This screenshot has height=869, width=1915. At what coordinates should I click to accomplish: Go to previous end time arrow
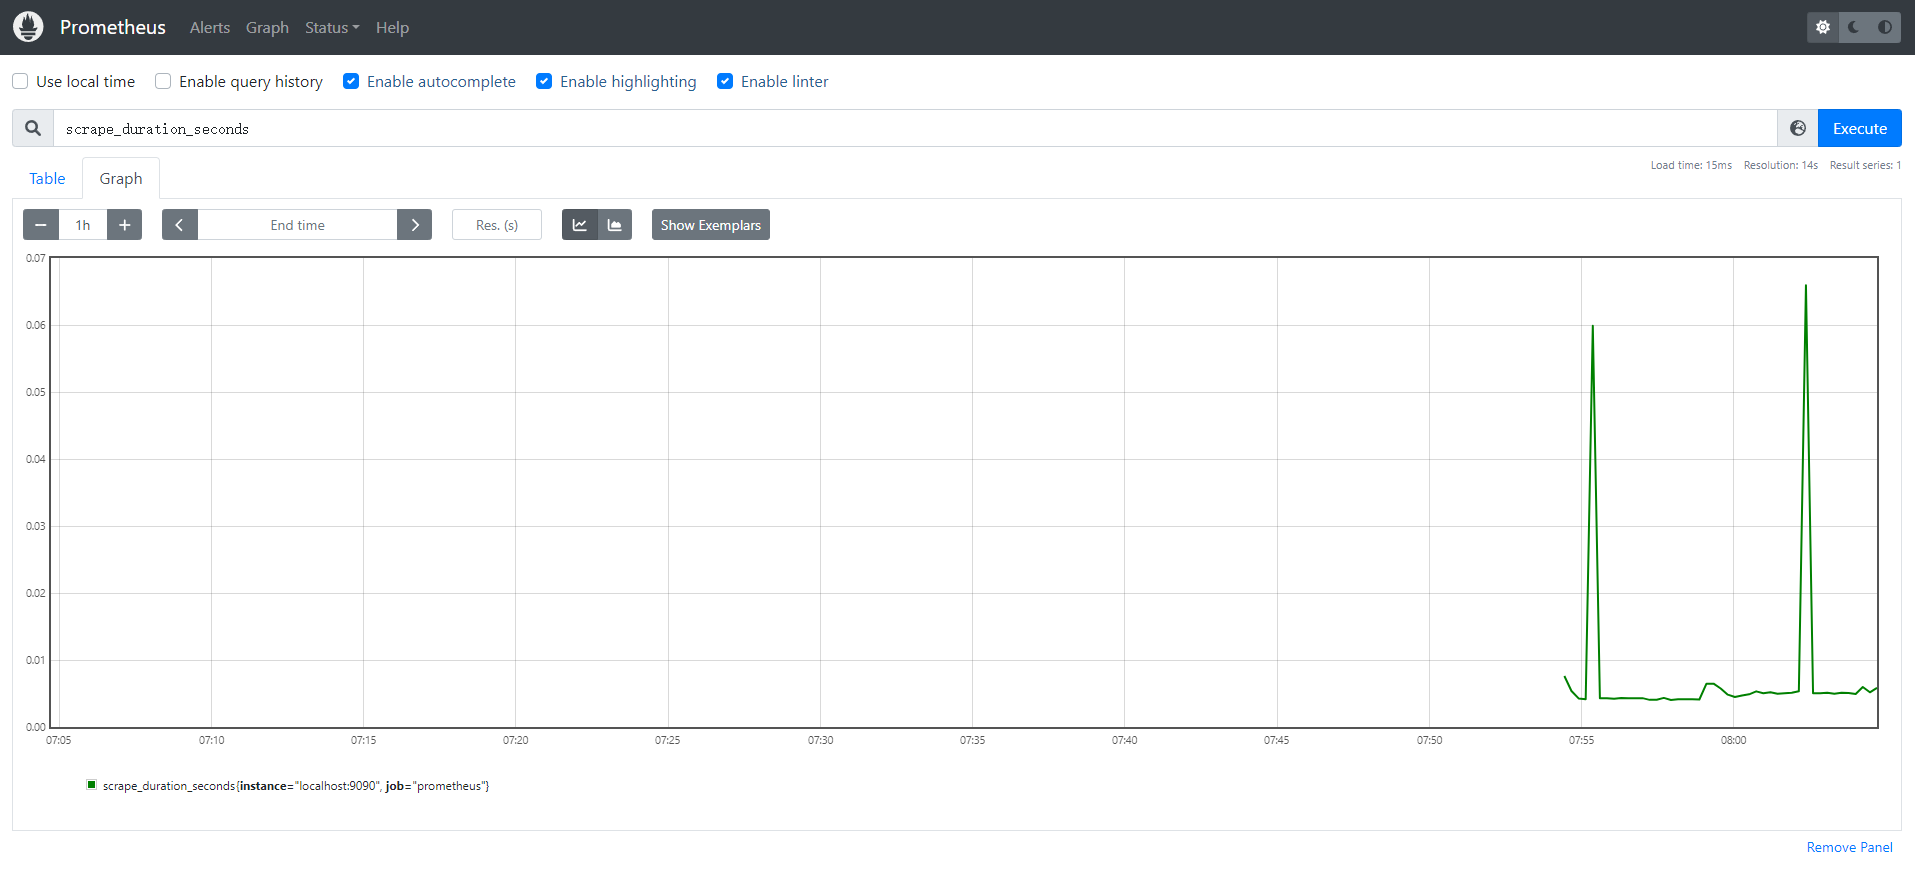point(180,225)
